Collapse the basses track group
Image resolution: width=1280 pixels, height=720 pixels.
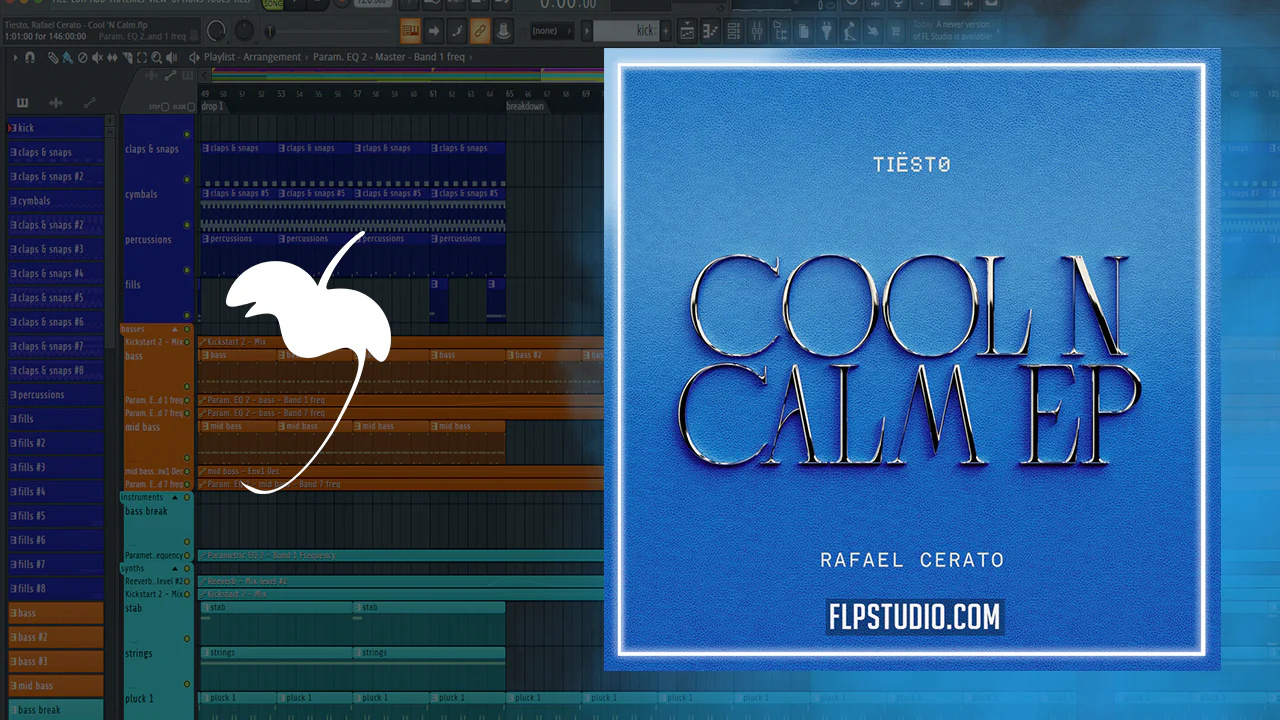[176, 329]
